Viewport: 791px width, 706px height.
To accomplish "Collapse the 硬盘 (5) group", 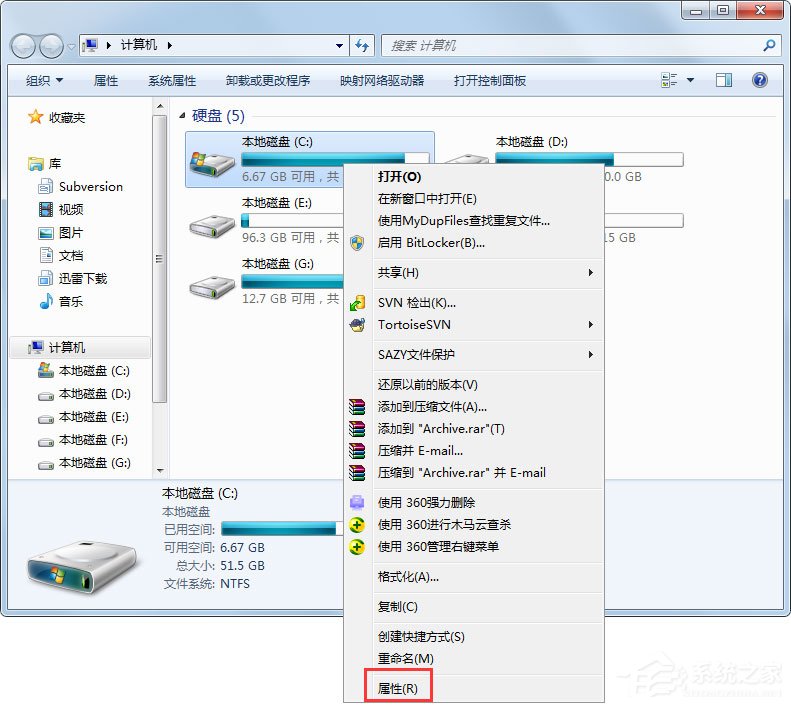I will pos(183,117).
